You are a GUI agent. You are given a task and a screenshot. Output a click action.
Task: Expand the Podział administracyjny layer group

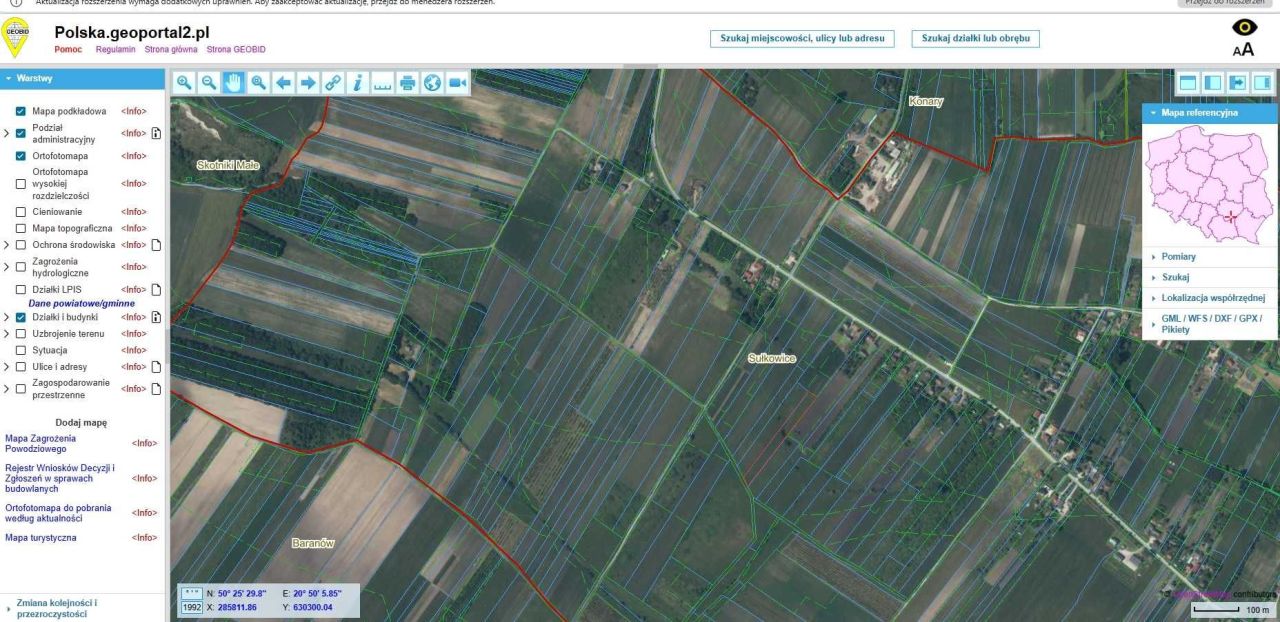7,133
